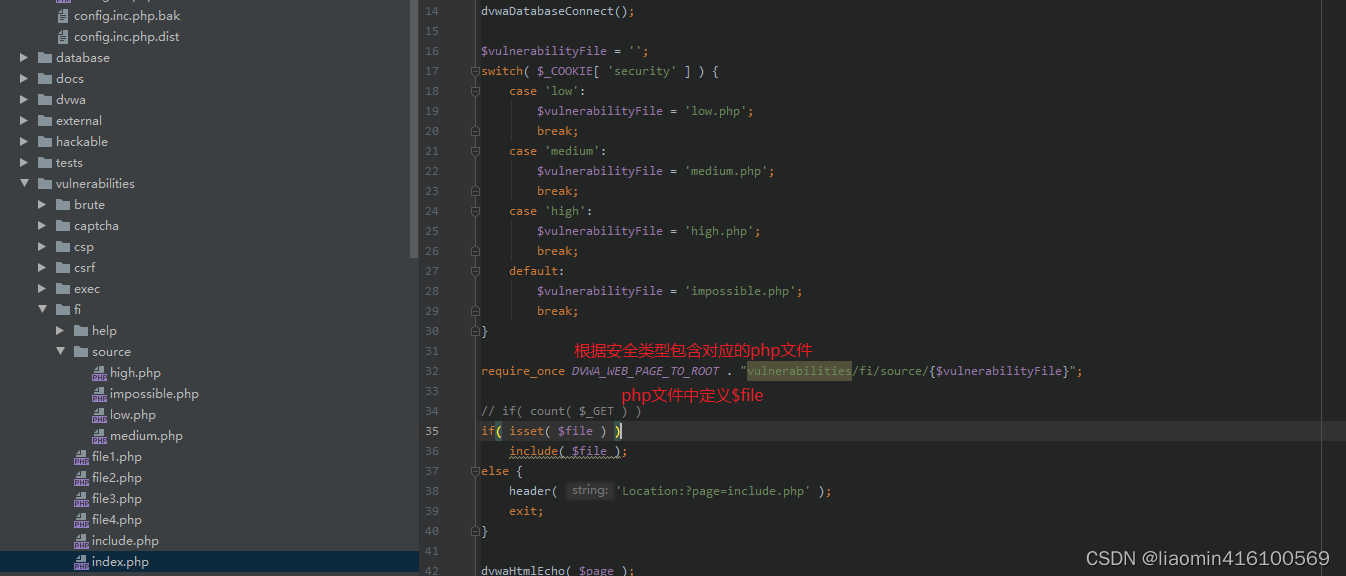Screen dimensions: 1346x576
Task: Expand the brute folder arrow
Action: (x=42, y=205)
